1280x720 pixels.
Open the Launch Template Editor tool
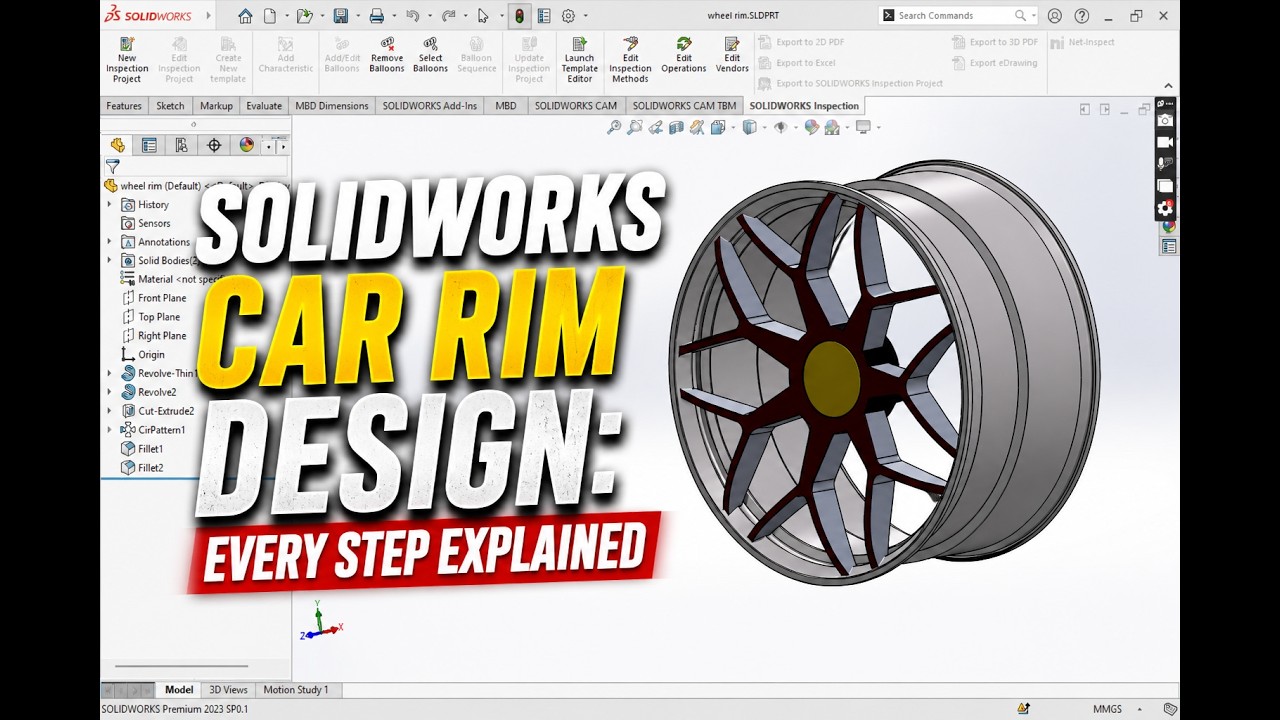point(579,60)
